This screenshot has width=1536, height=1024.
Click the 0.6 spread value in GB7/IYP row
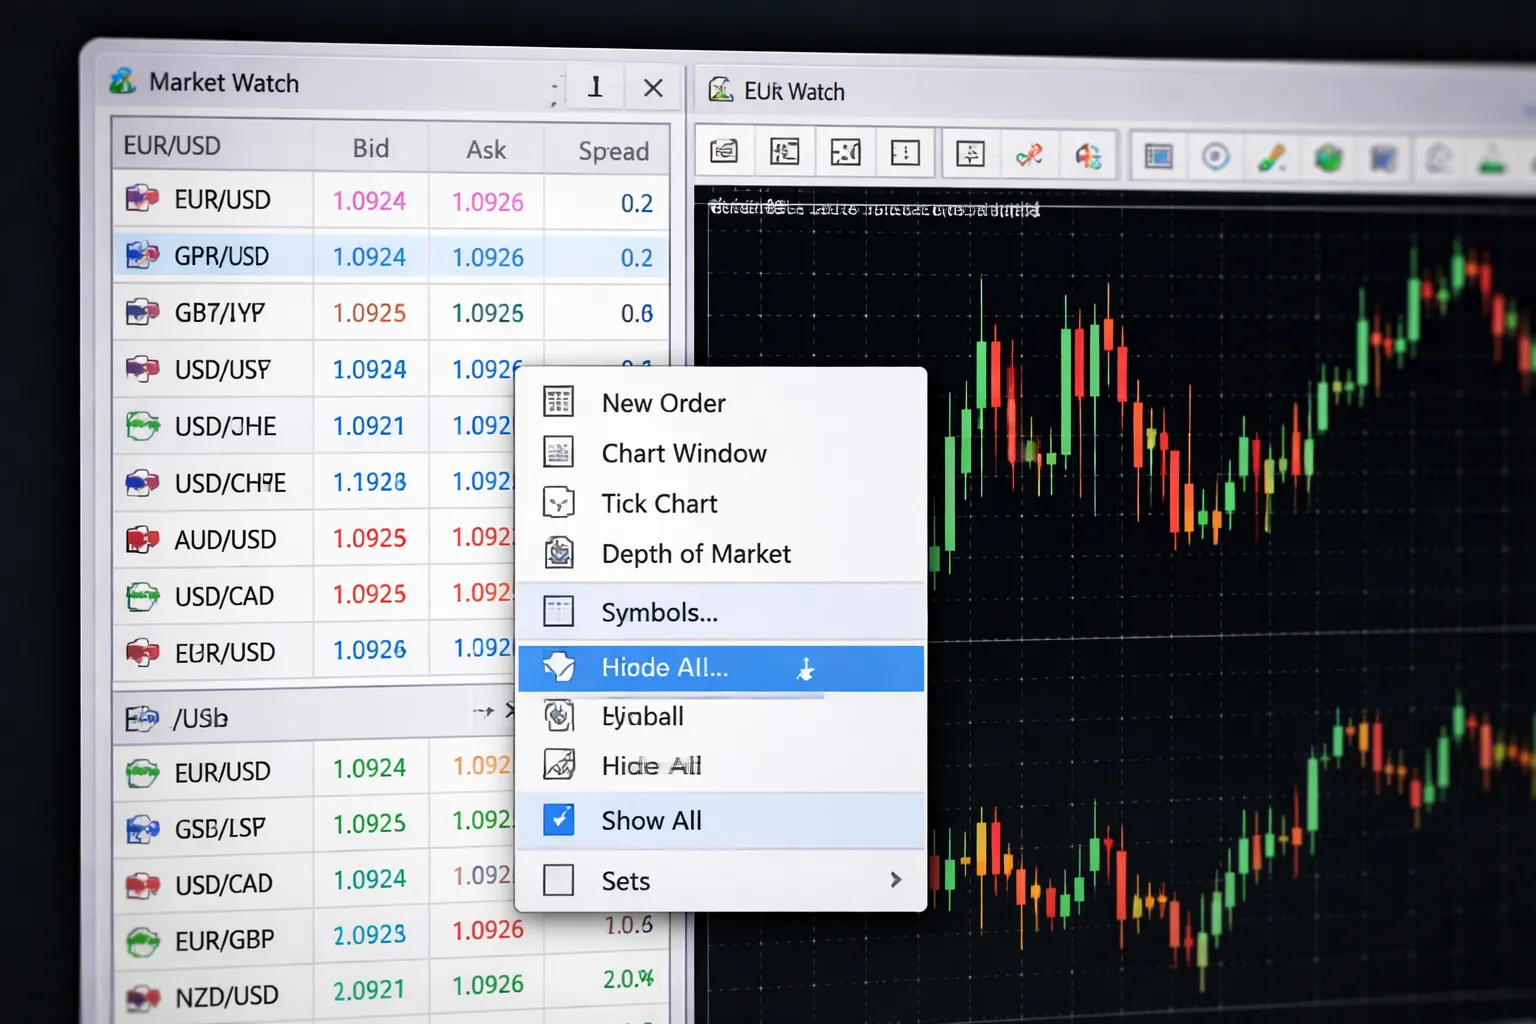pyautogui.click(x=637, y=314)
